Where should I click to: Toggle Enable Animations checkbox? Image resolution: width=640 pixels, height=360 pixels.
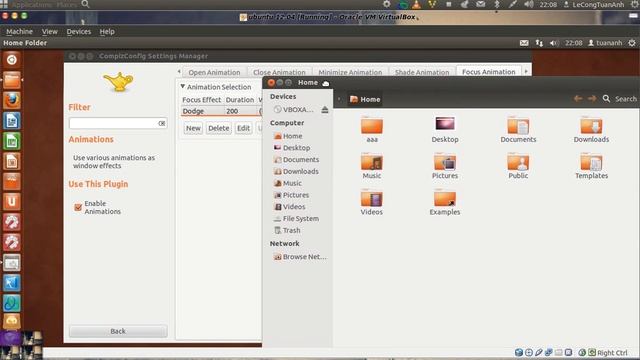78,207
